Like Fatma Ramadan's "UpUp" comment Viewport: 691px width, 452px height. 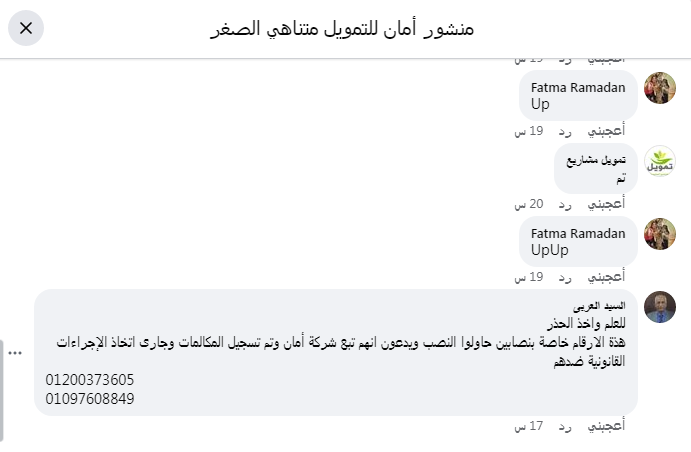click(x=604, y=276)
